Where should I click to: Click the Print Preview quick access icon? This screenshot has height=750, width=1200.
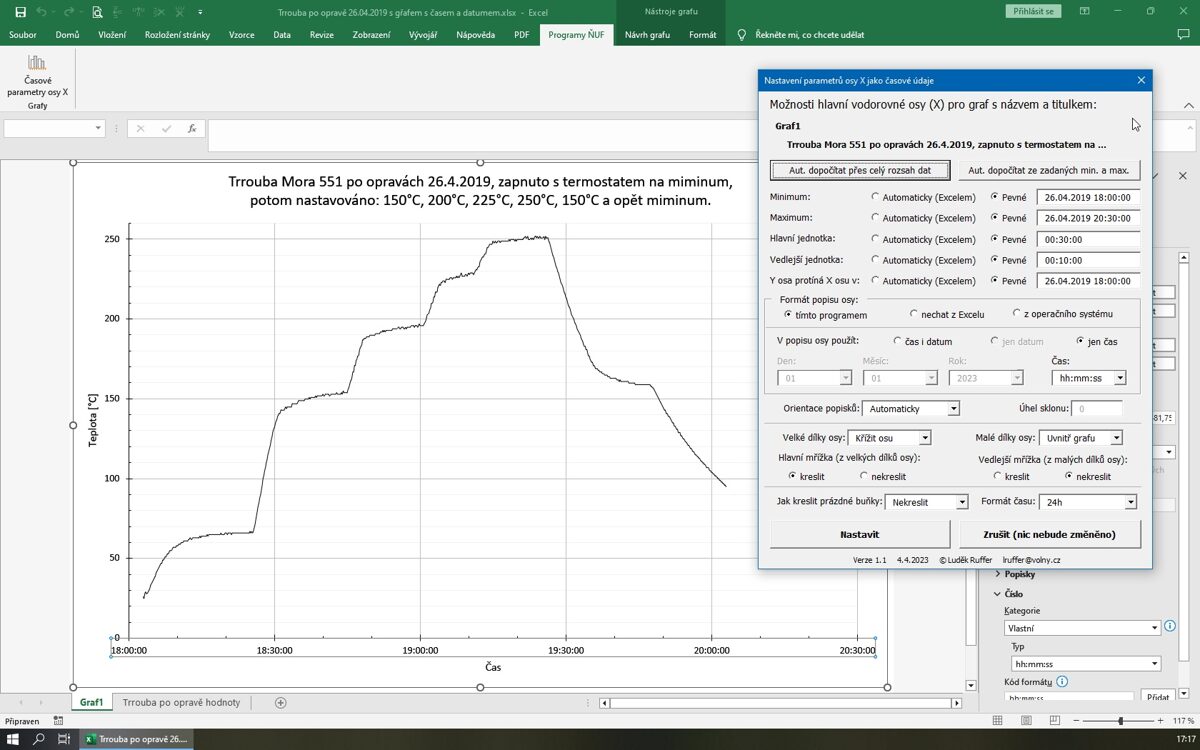coord(97,12)
